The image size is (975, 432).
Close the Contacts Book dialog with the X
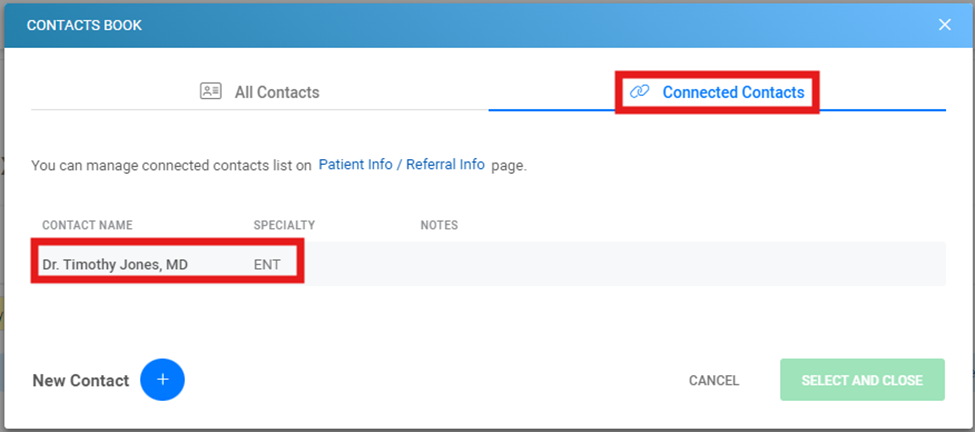tap(945, 25)
